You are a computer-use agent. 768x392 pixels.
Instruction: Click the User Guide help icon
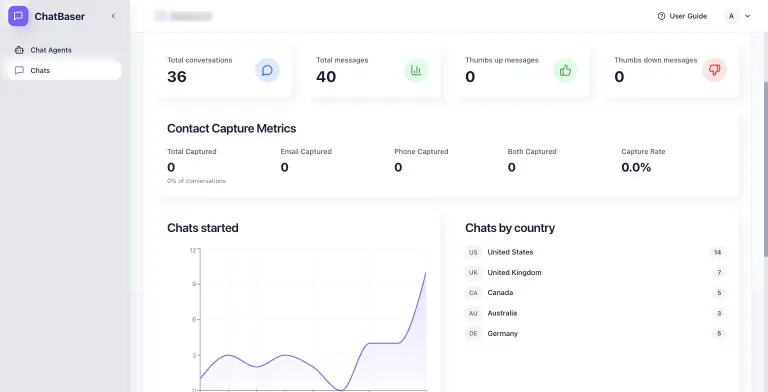point(661,16)
